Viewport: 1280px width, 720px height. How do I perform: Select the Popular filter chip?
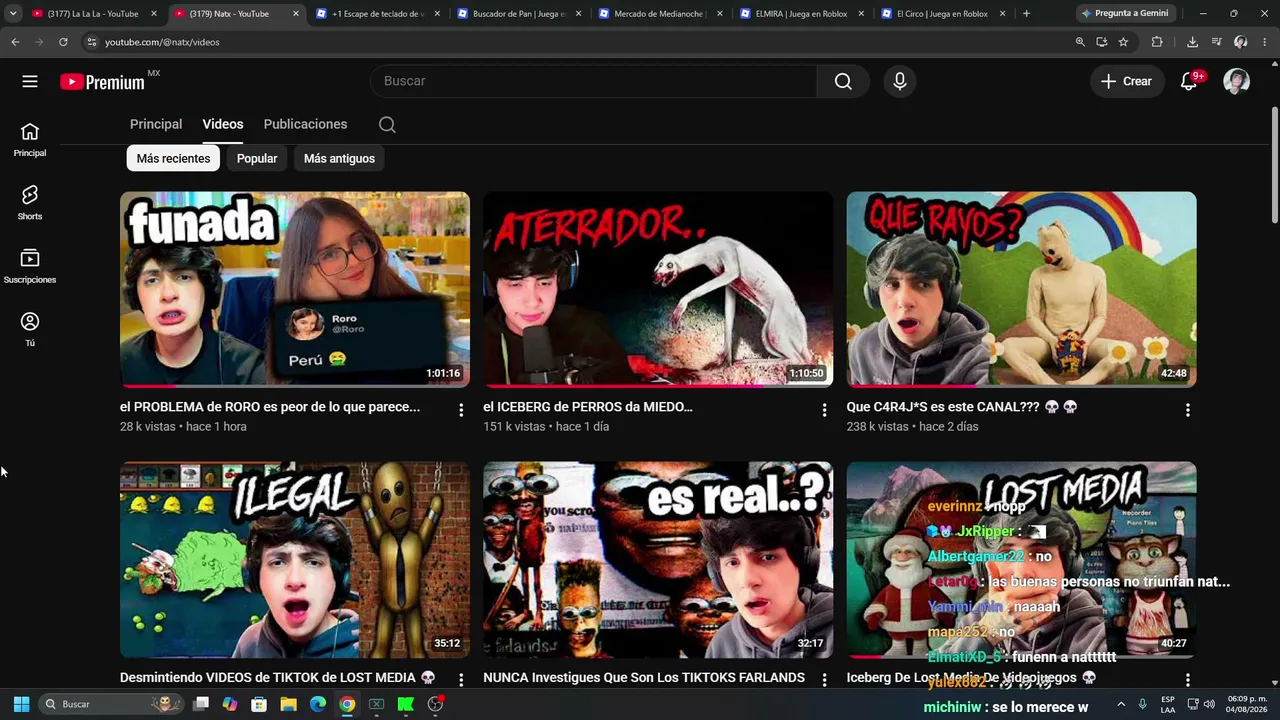tap(257, 158)
